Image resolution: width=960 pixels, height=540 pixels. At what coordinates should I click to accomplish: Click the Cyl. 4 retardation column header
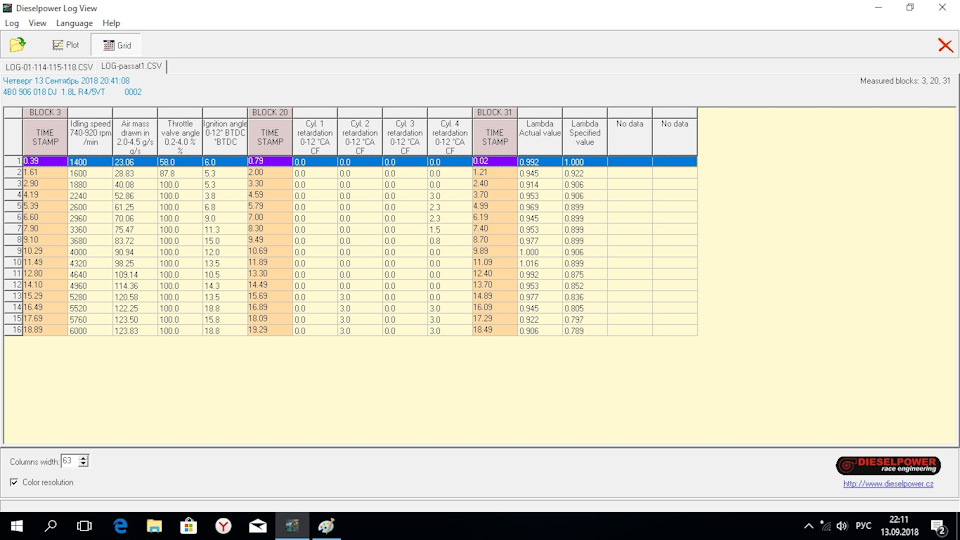point(450,137)
